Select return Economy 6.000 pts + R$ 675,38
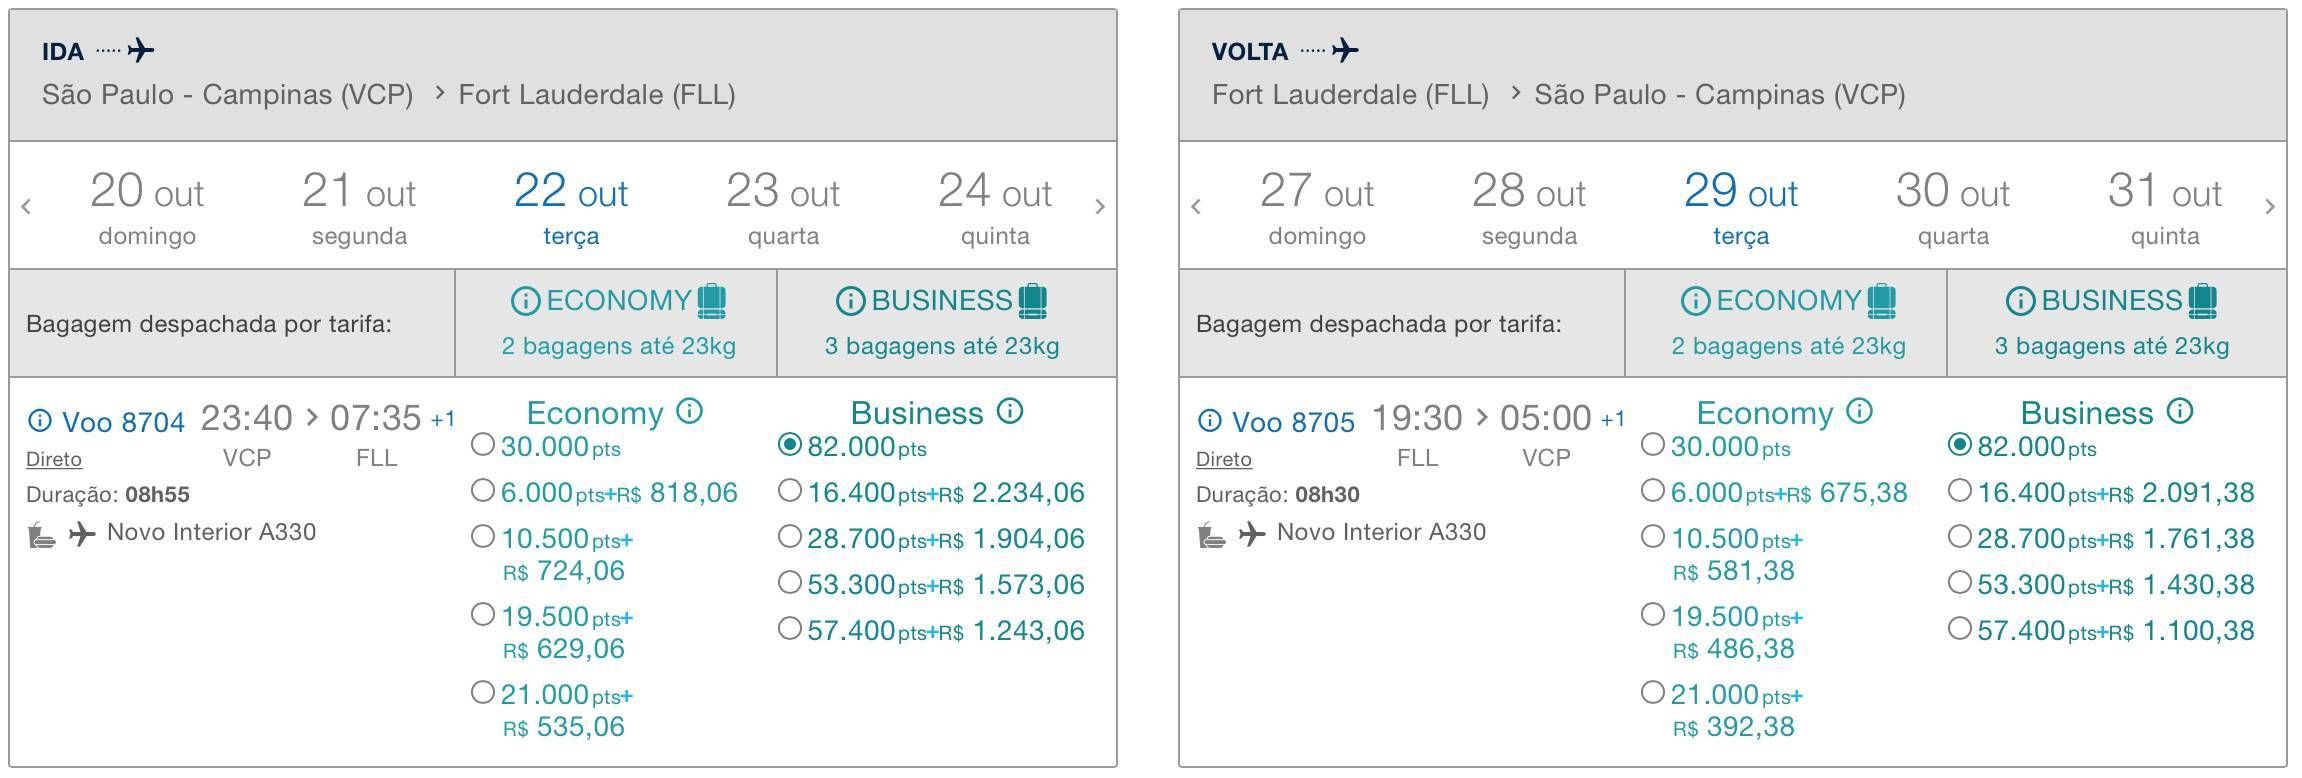 pos(1653,491)
